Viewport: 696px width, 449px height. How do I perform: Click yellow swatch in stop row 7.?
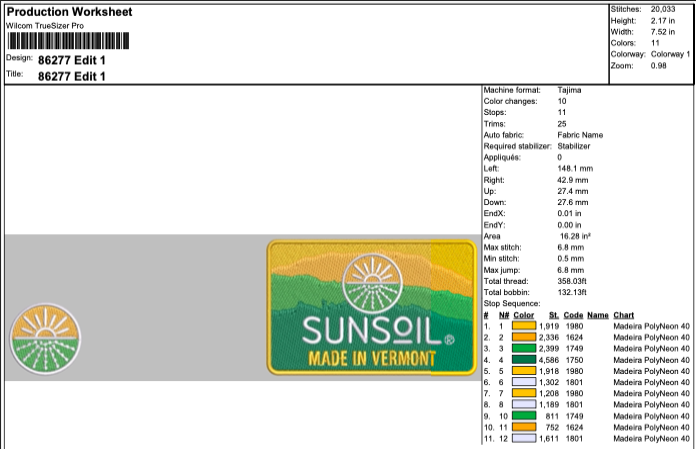(524, 393)
